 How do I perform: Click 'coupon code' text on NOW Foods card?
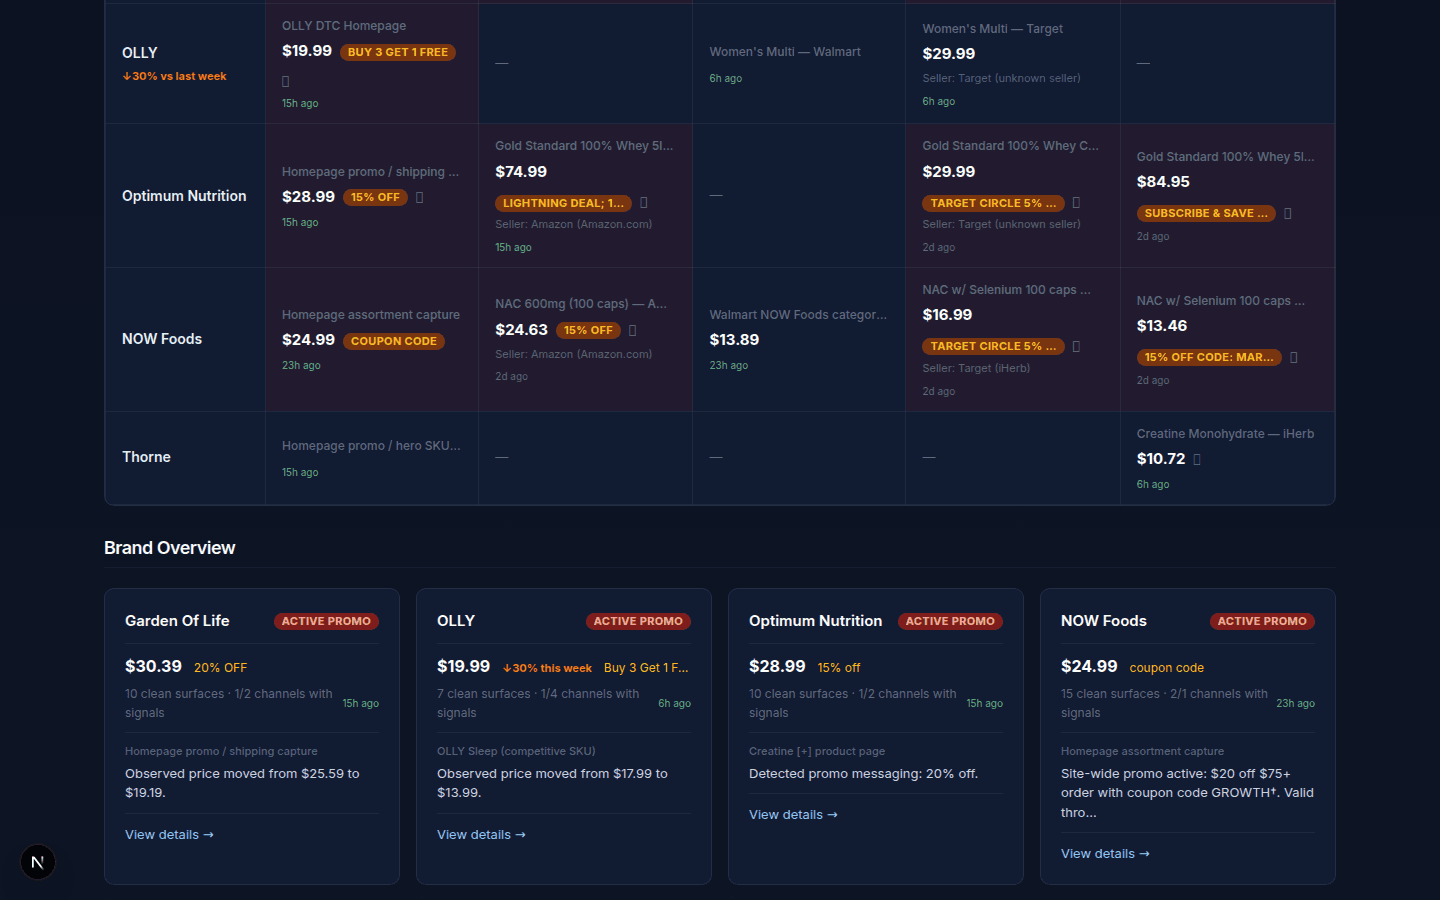click(x=1166, y=668)
